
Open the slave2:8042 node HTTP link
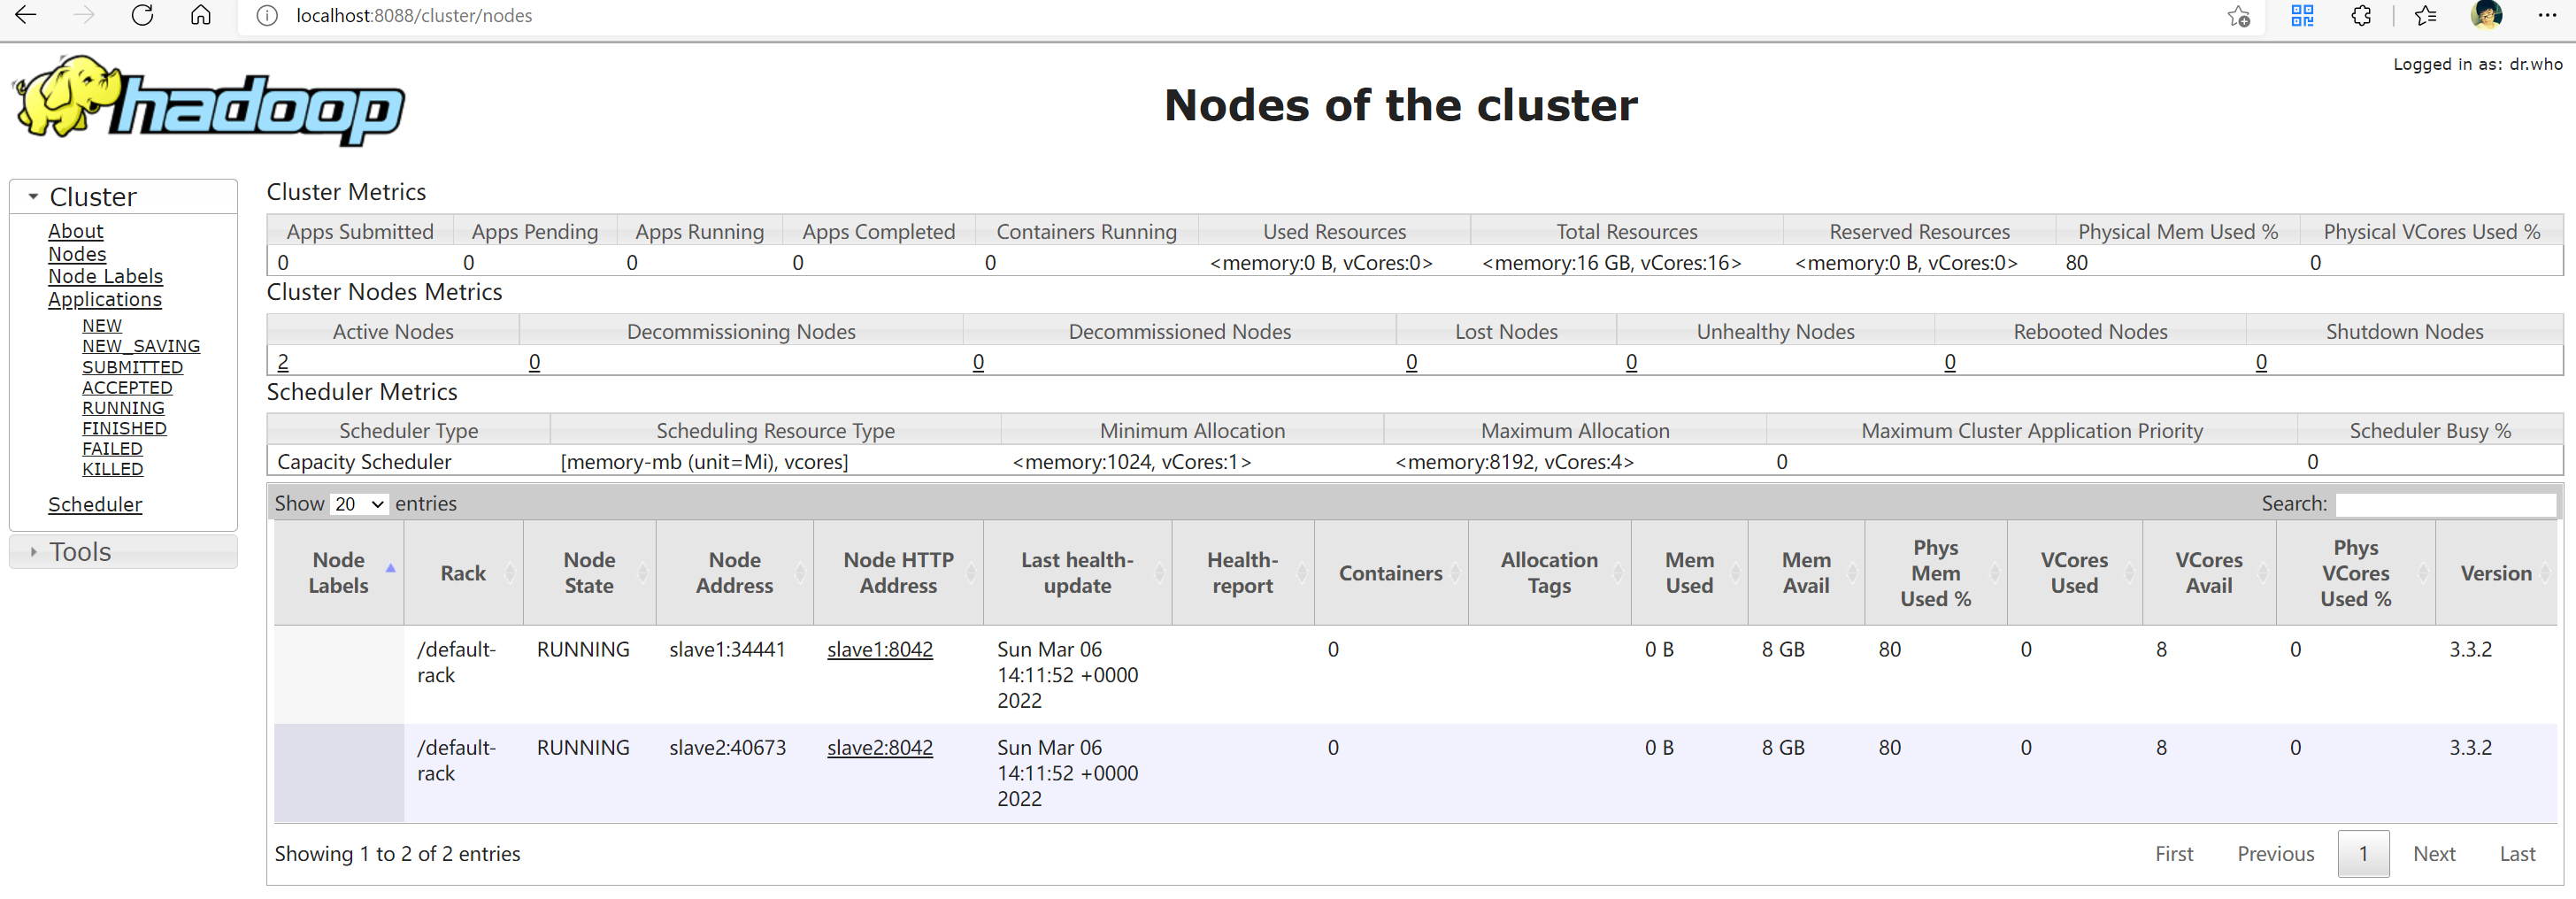[880, 748]
